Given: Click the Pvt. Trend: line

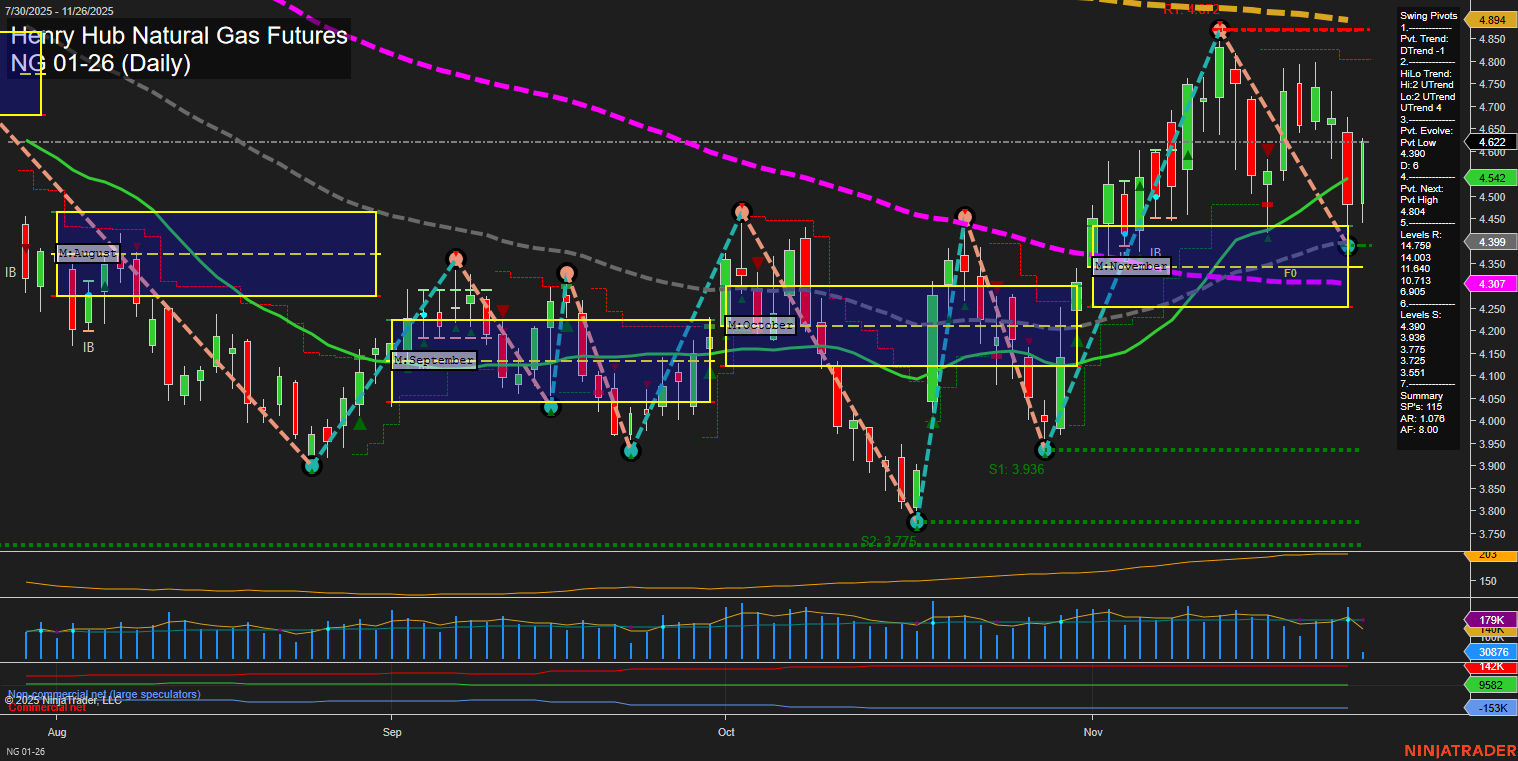Looking at the screenshot, I should tap(1425, 39).
